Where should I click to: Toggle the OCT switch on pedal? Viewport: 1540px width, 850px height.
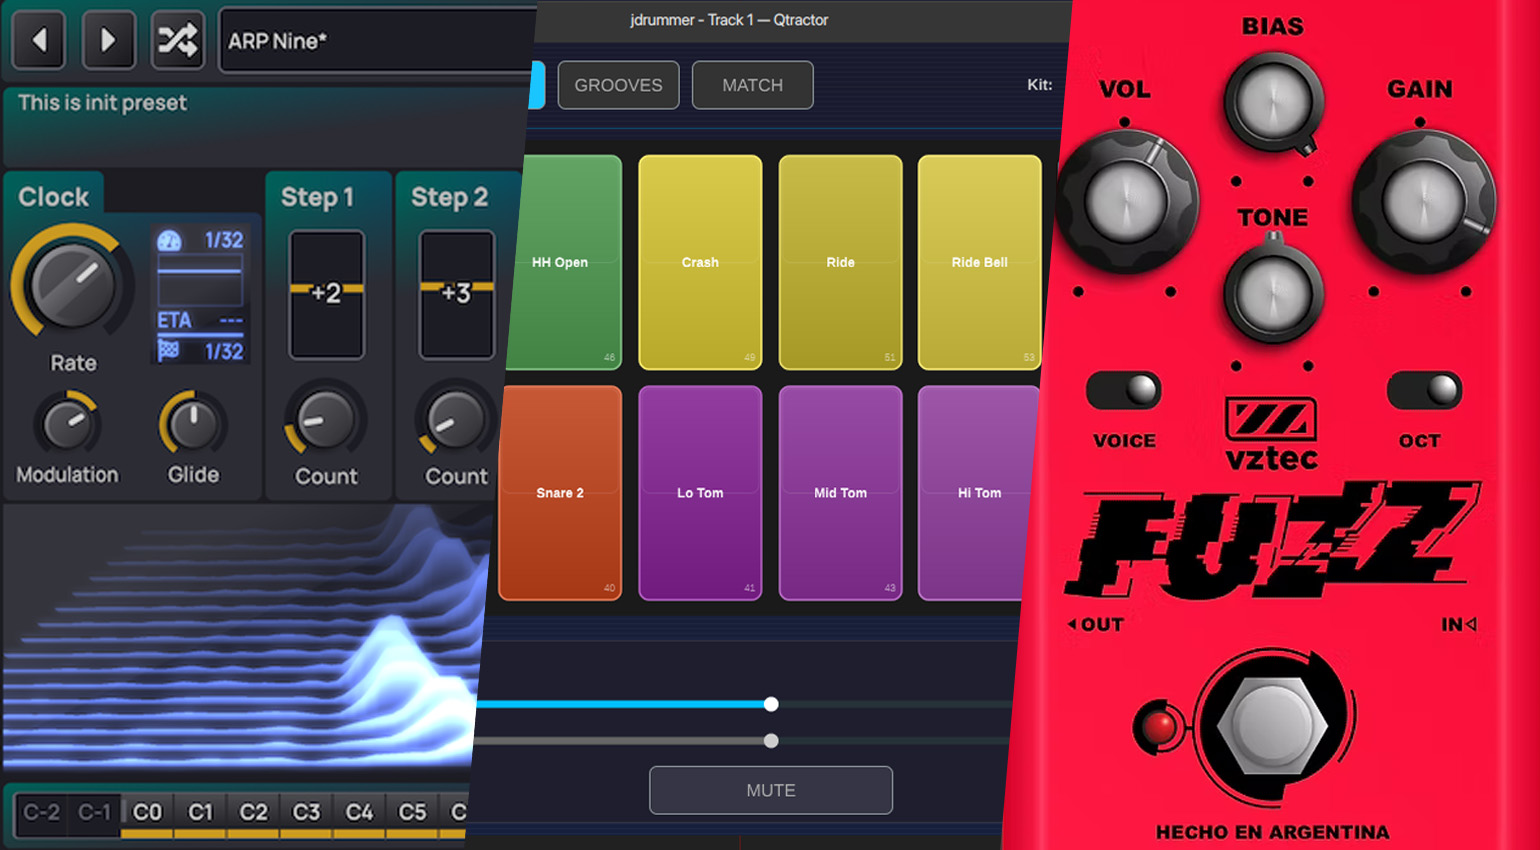(x=1424, y=391)
